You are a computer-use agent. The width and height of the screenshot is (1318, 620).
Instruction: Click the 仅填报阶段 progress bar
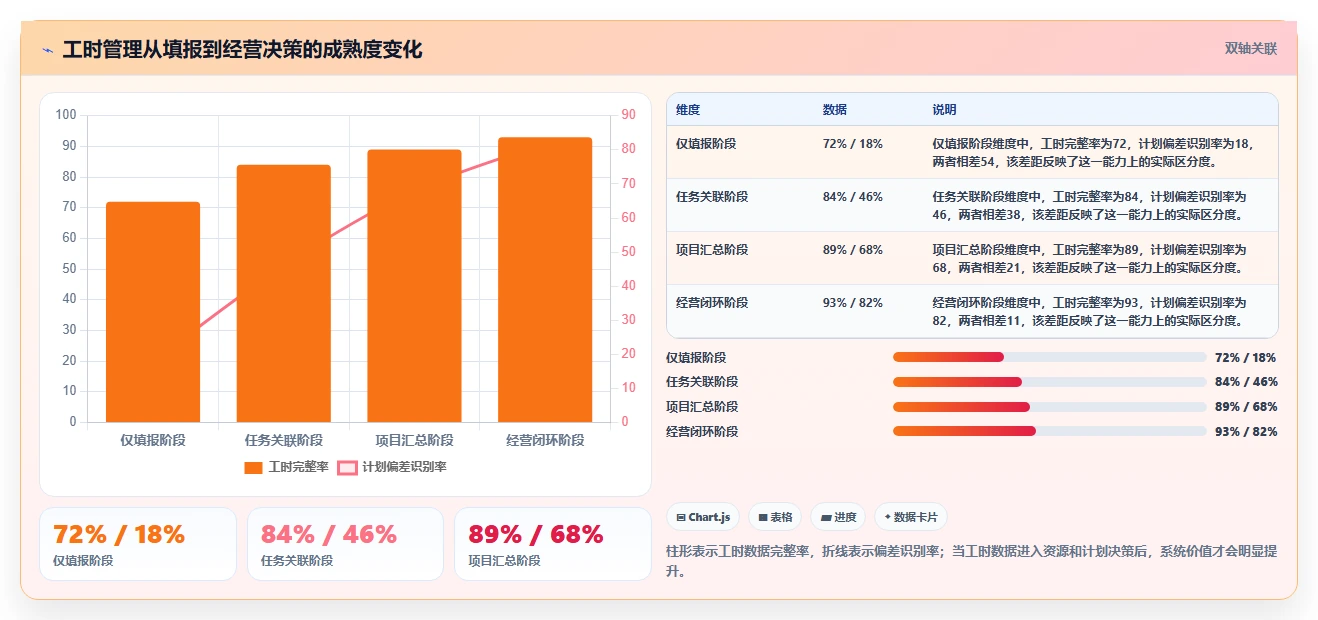click(x=1050, y=357)
